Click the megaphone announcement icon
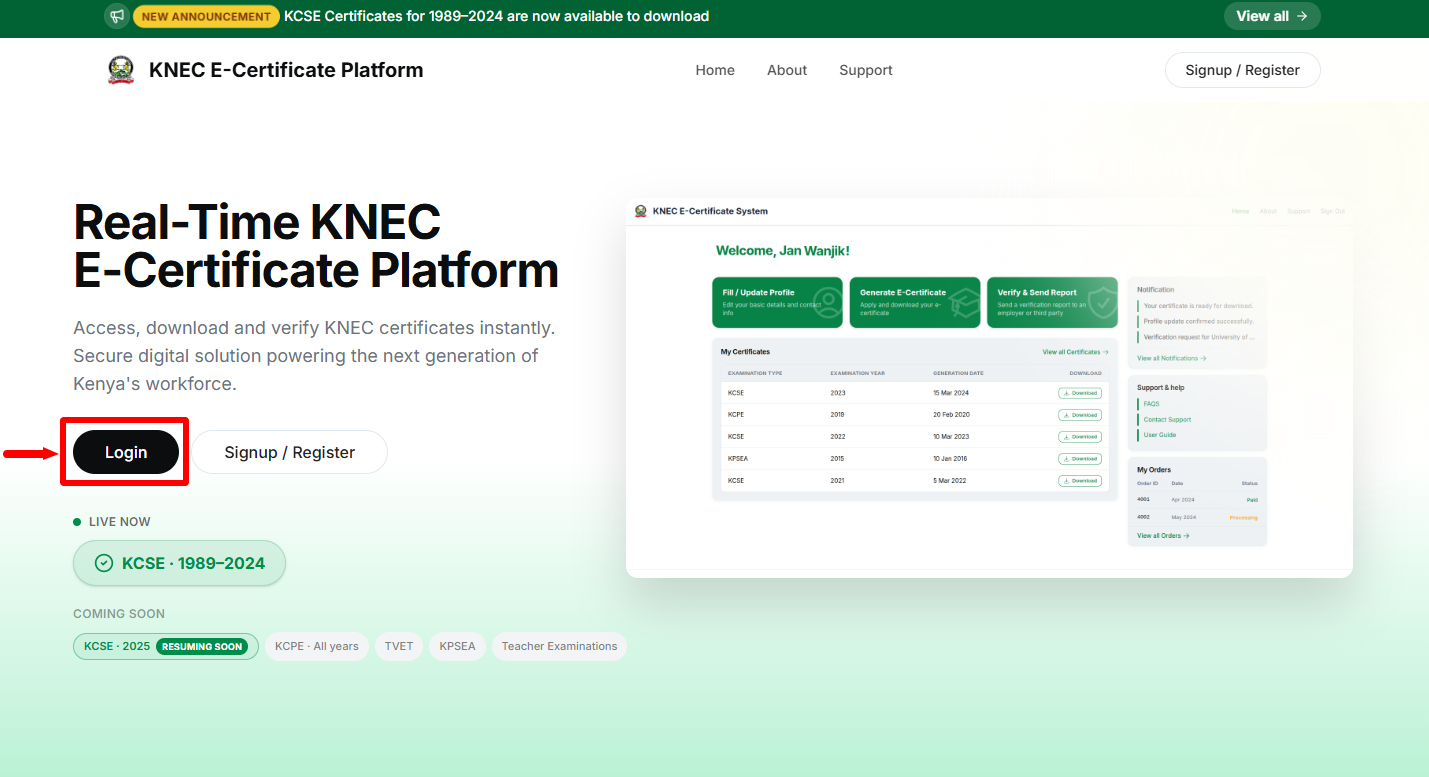 118,16
